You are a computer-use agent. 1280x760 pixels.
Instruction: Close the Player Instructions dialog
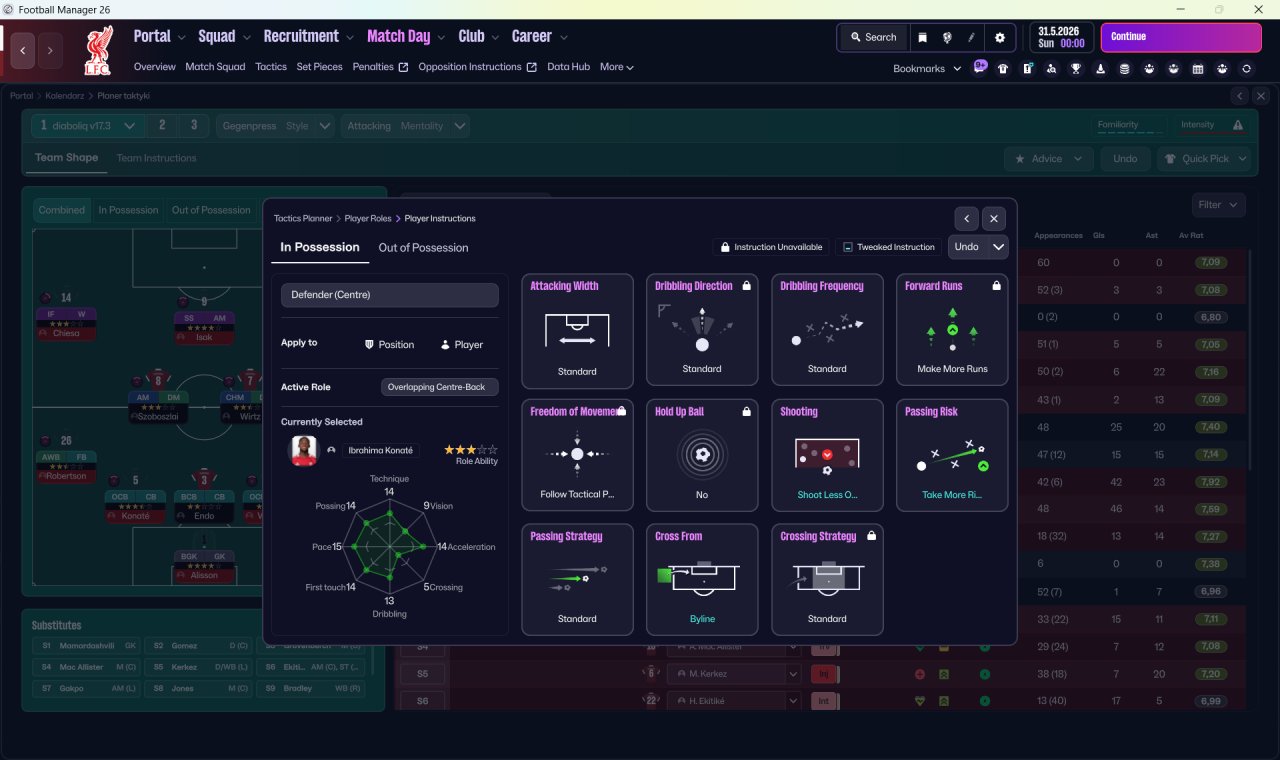(x=993, y=218)
